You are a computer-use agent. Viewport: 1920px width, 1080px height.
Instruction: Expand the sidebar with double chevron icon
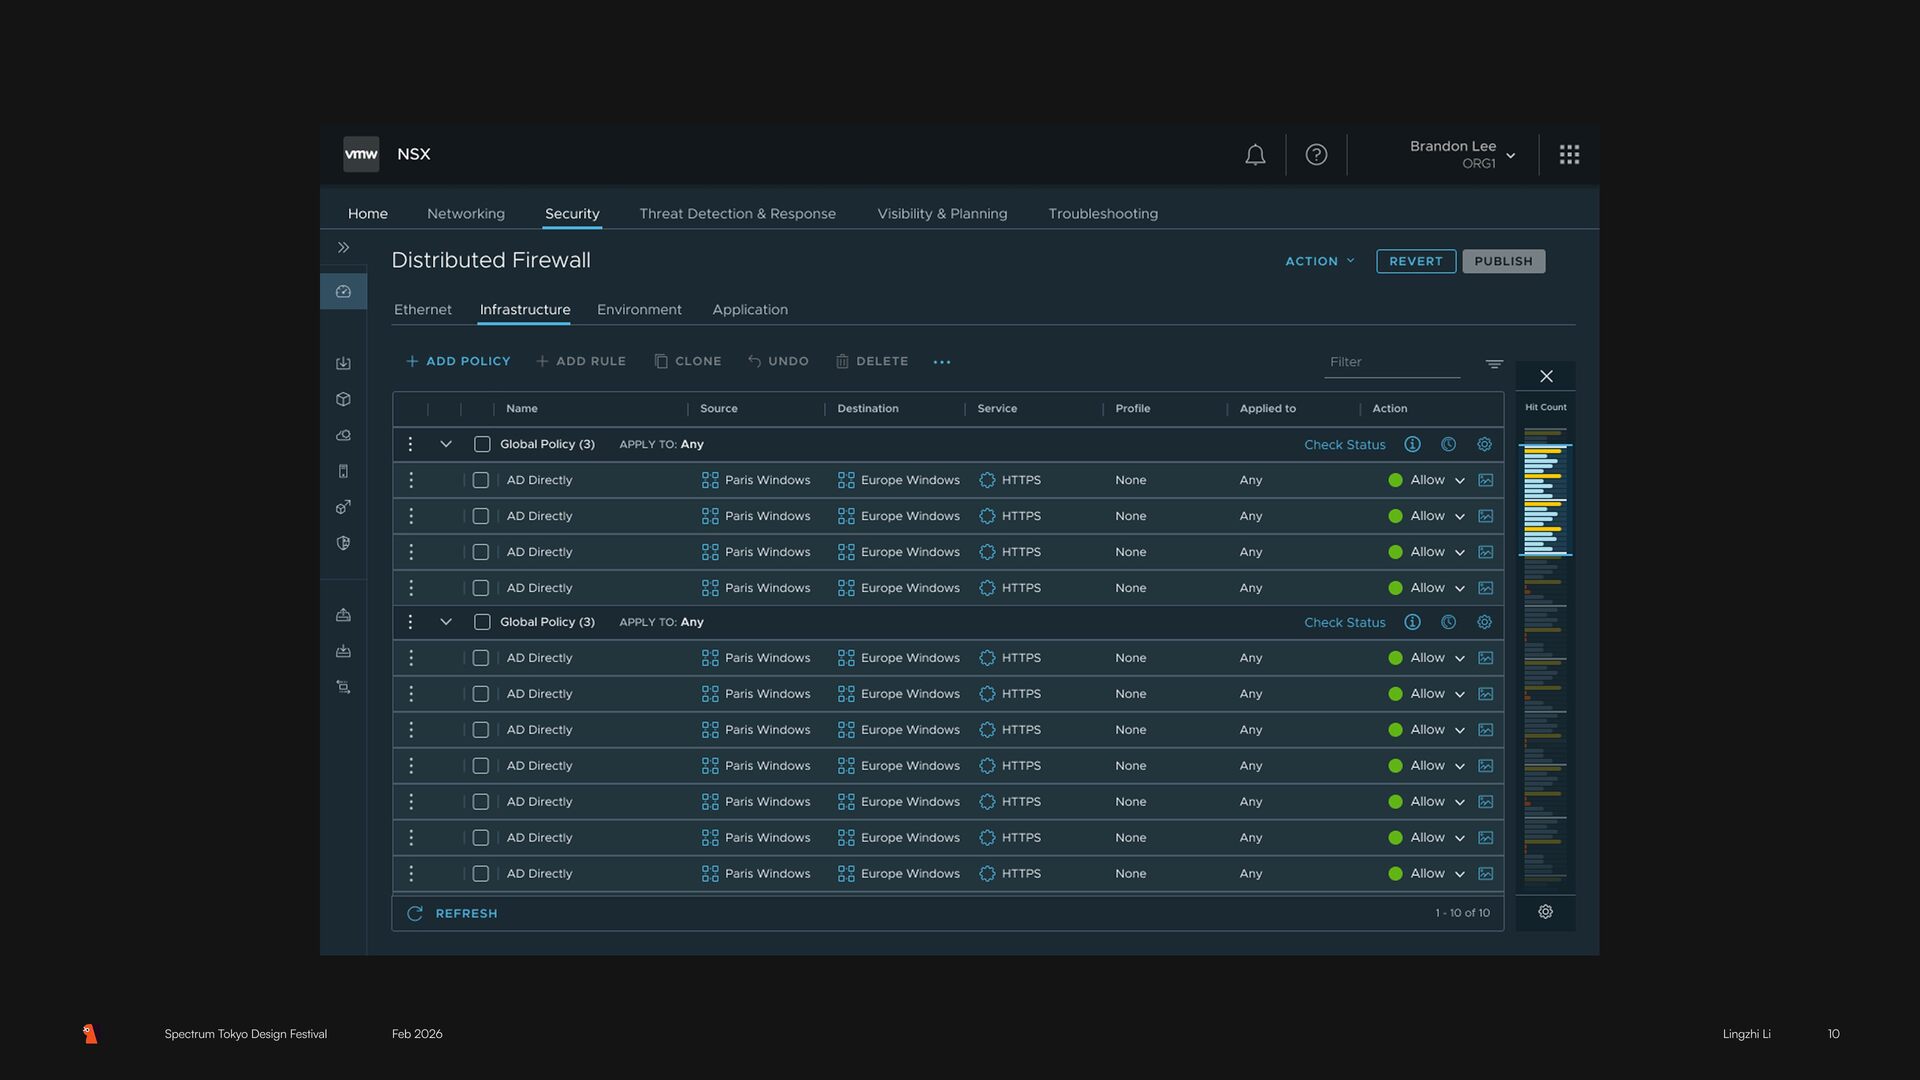[343, 247]
